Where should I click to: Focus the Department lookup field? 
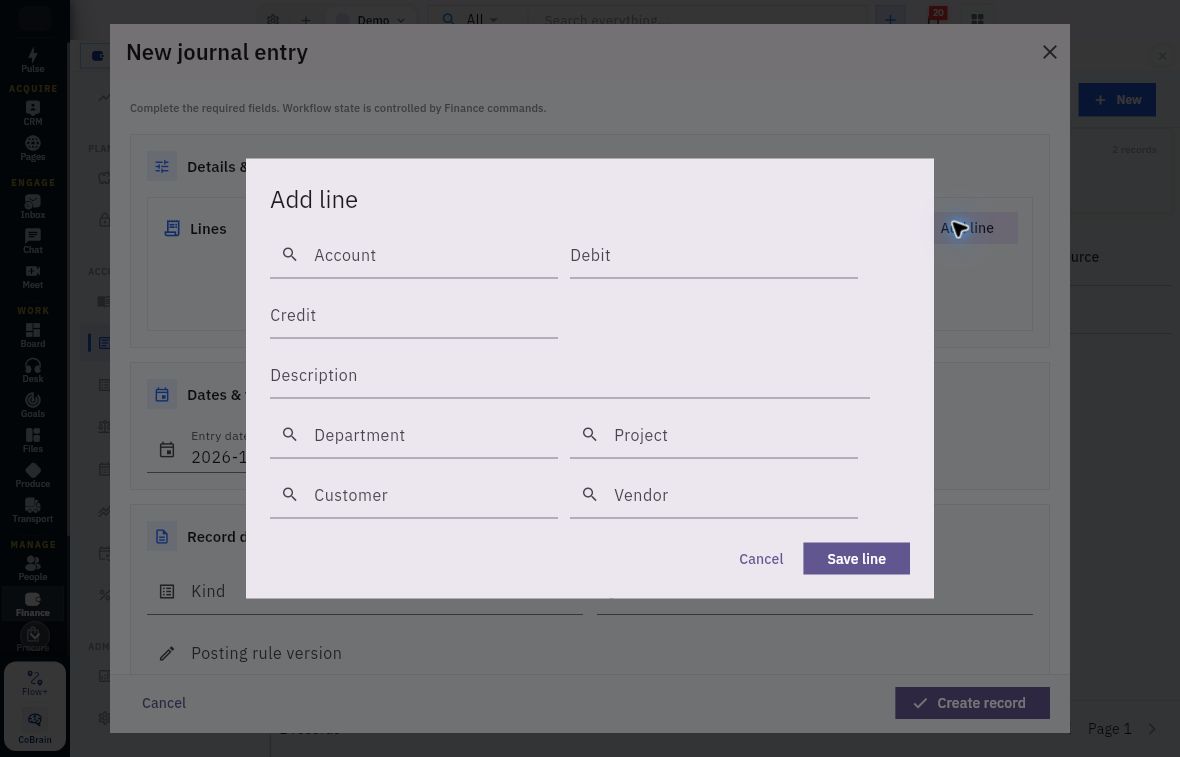pyautogui.click(x=414, y=435)
